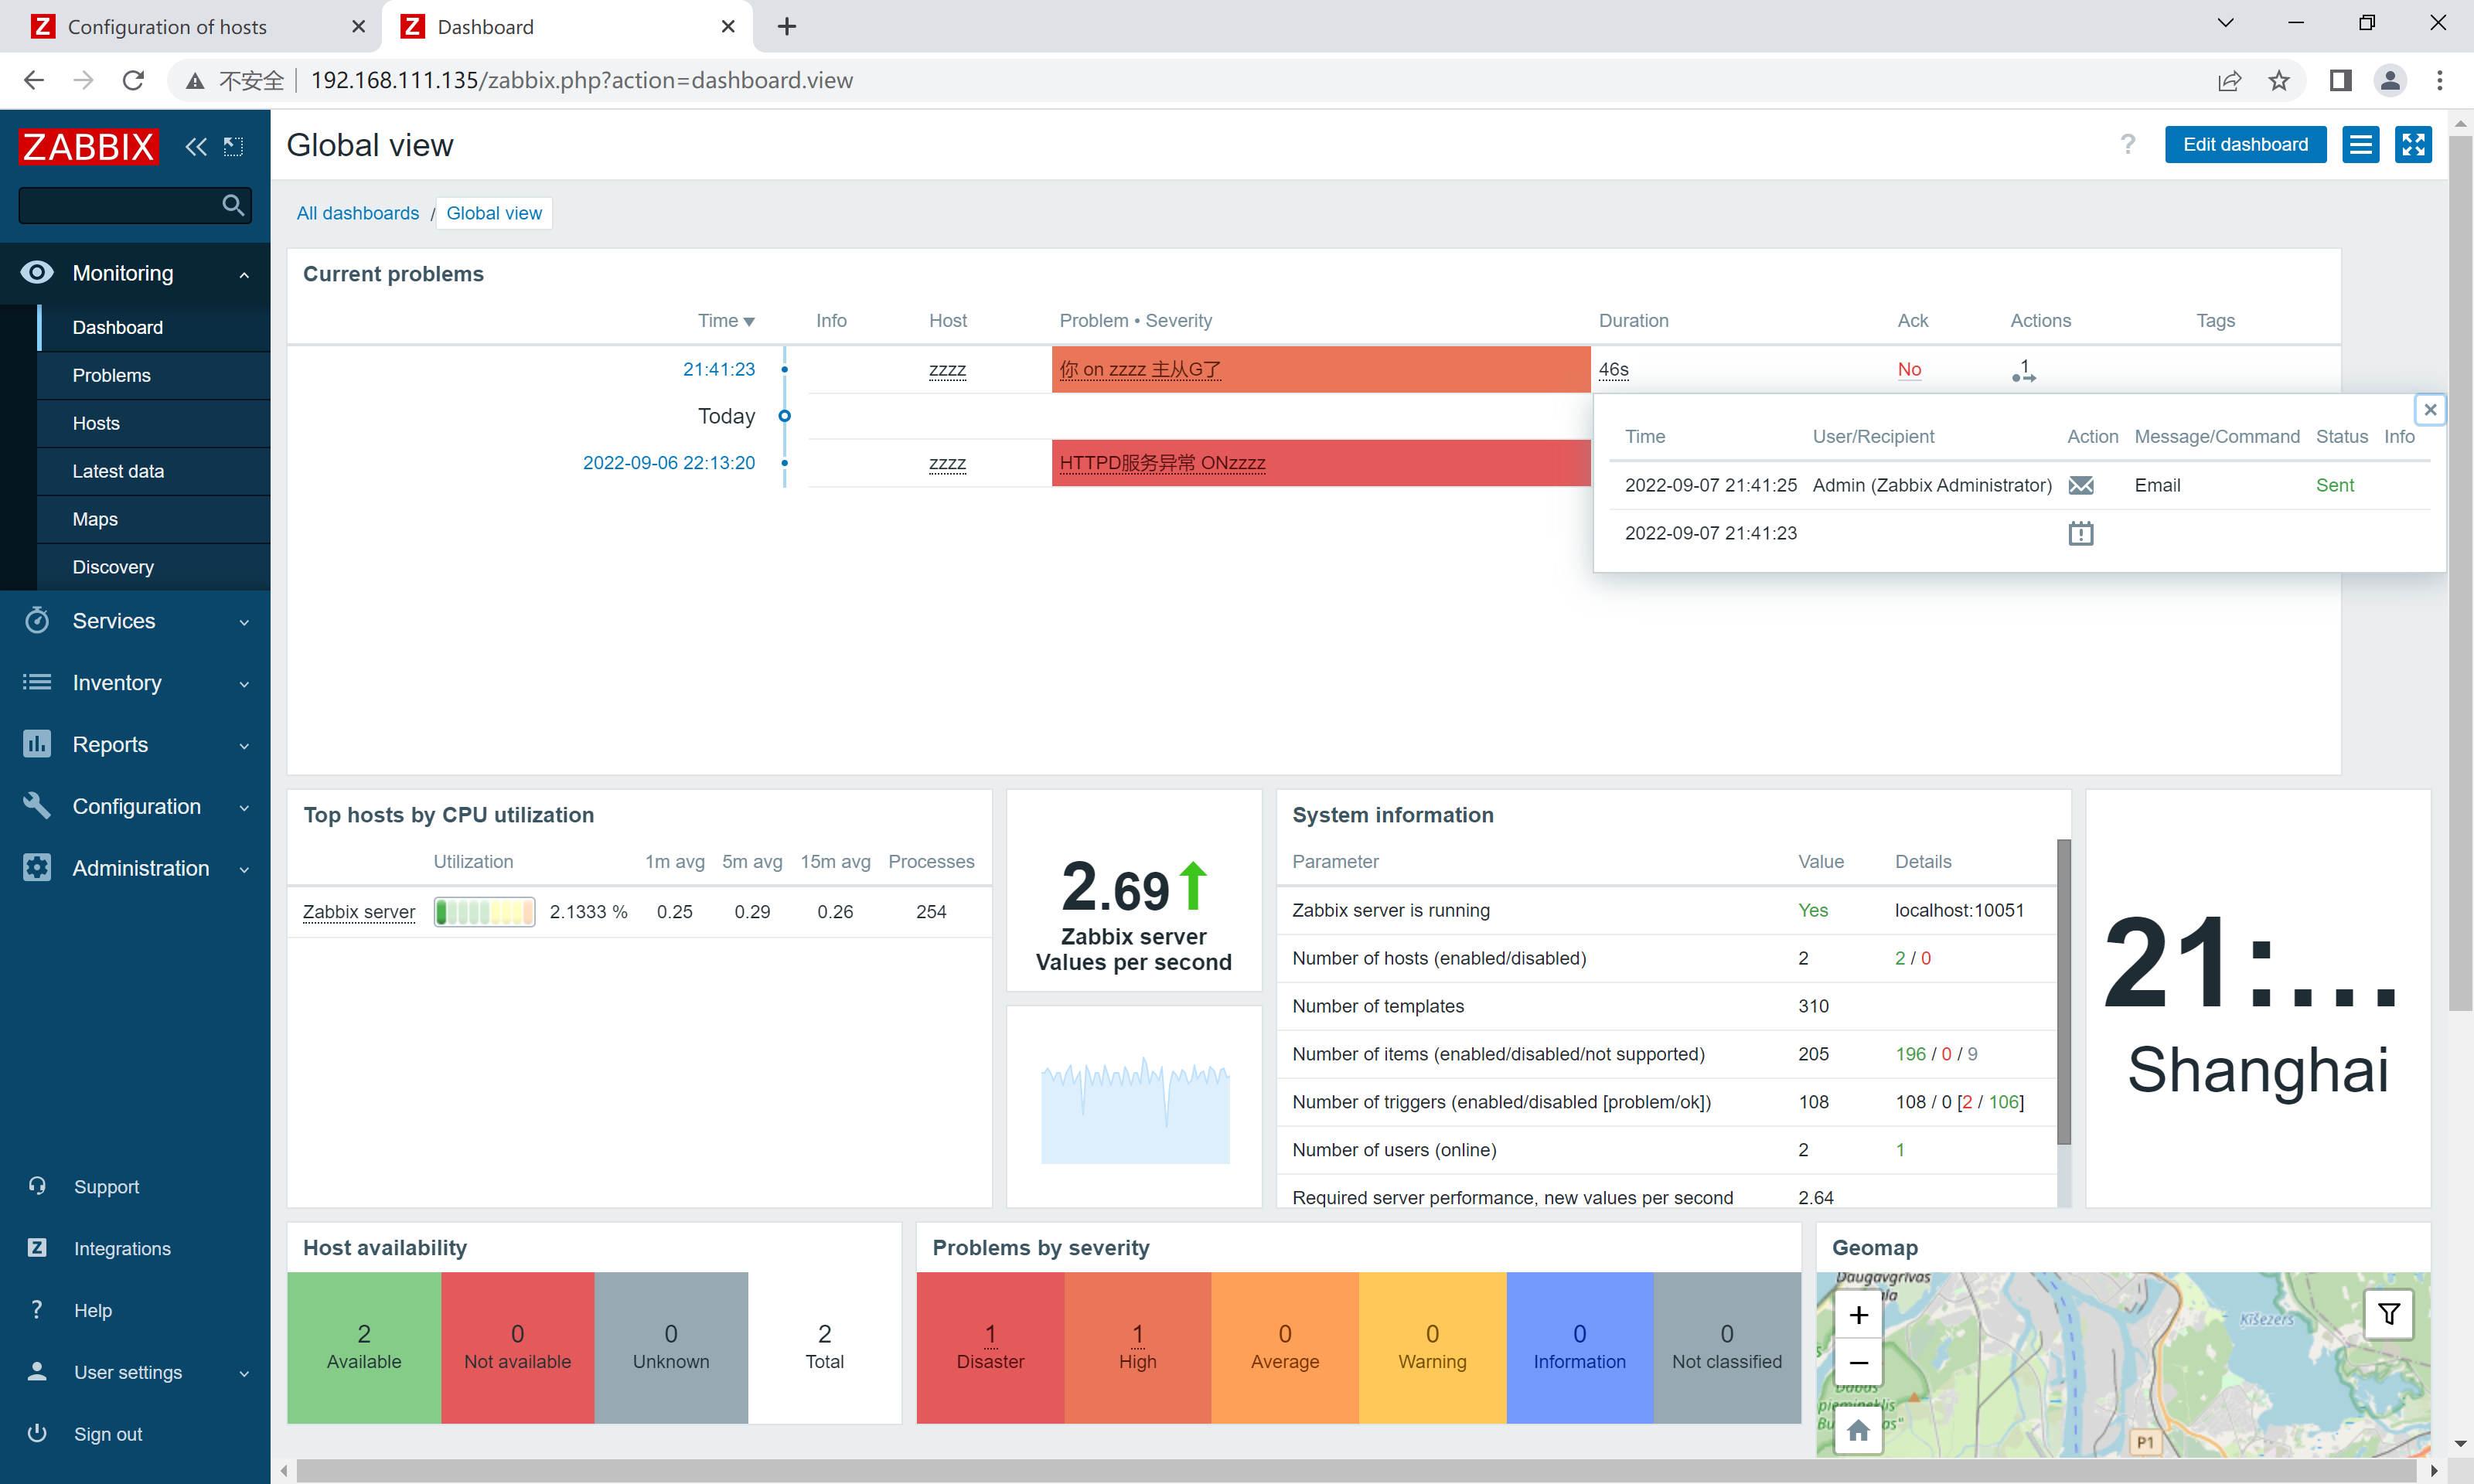Collapse the Zabbix sidebar with double-chevron icon
This screenshot has height=1484, width=2474.
tap(196, 146)
